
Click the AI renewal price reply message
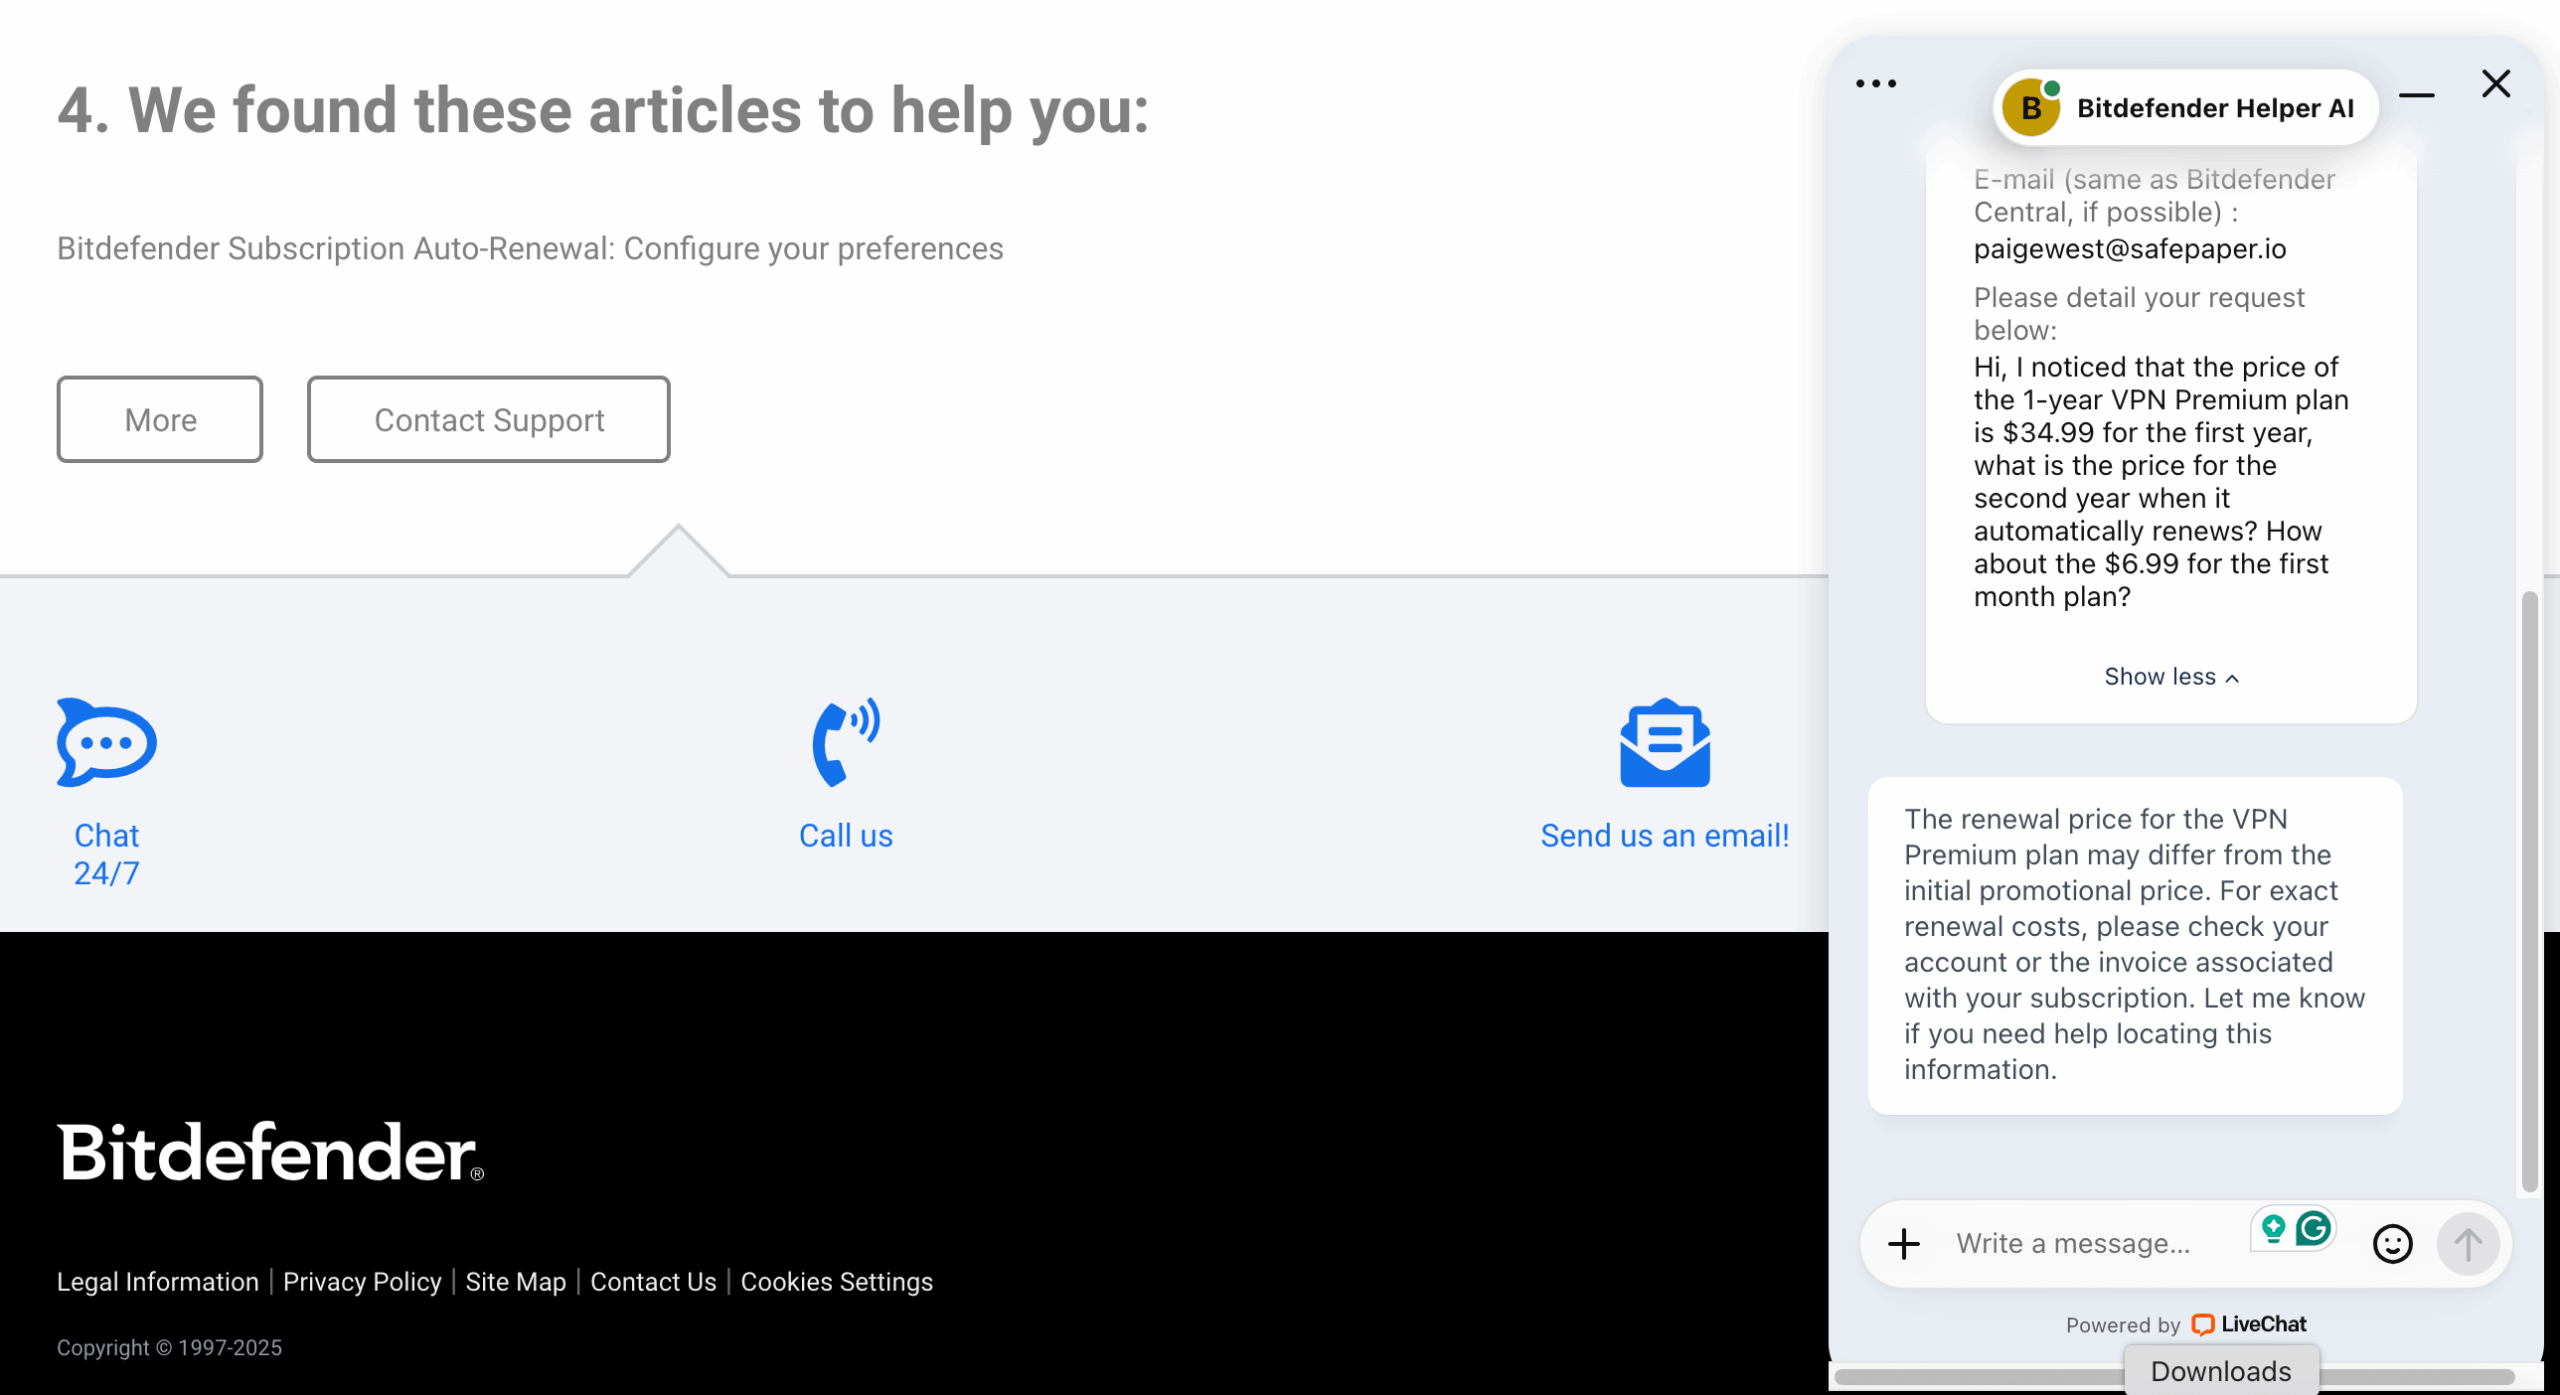pyautogui.click(x=2135, y=945)
